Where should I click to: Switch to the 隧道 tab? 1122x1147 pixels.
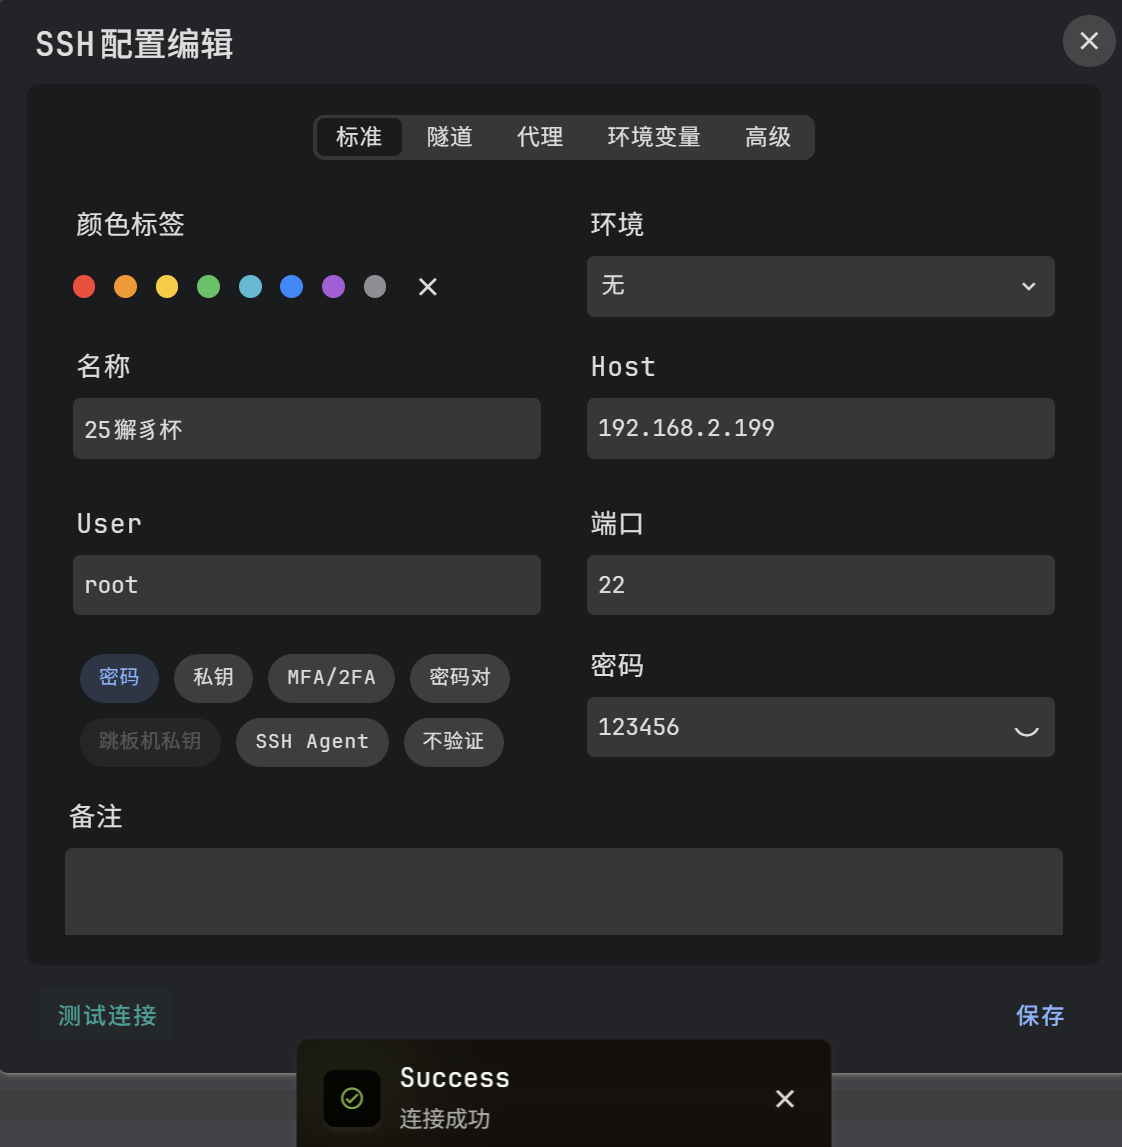click(449, 137)
